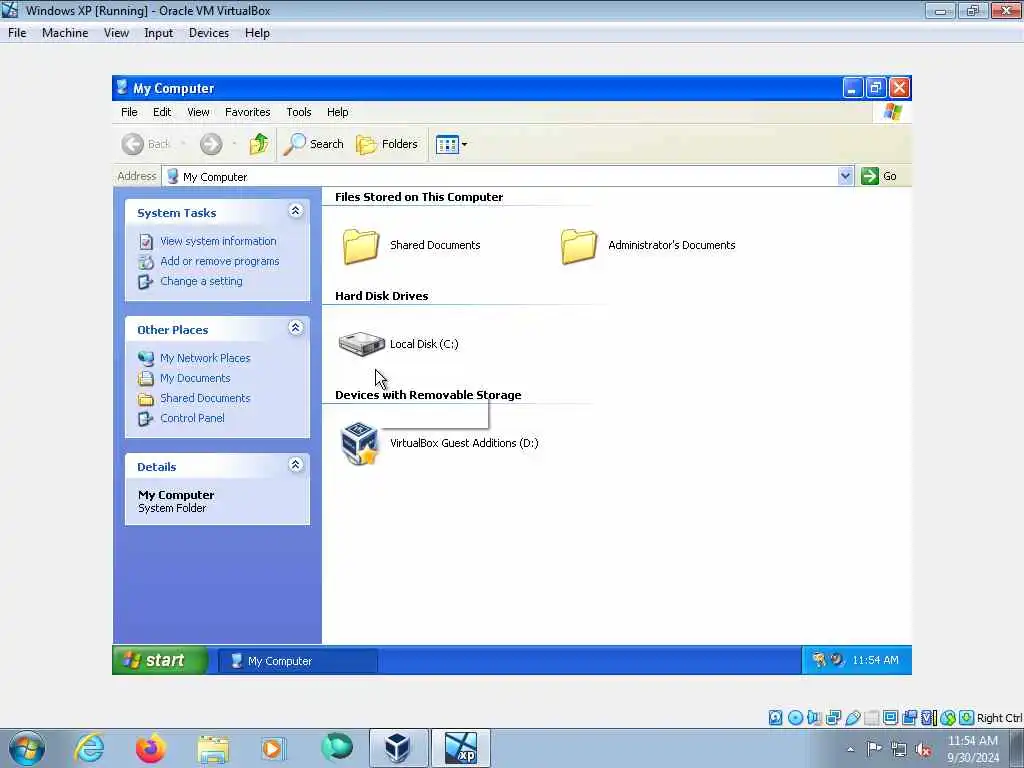Open Windows Explorer taskbar icon

213,749
